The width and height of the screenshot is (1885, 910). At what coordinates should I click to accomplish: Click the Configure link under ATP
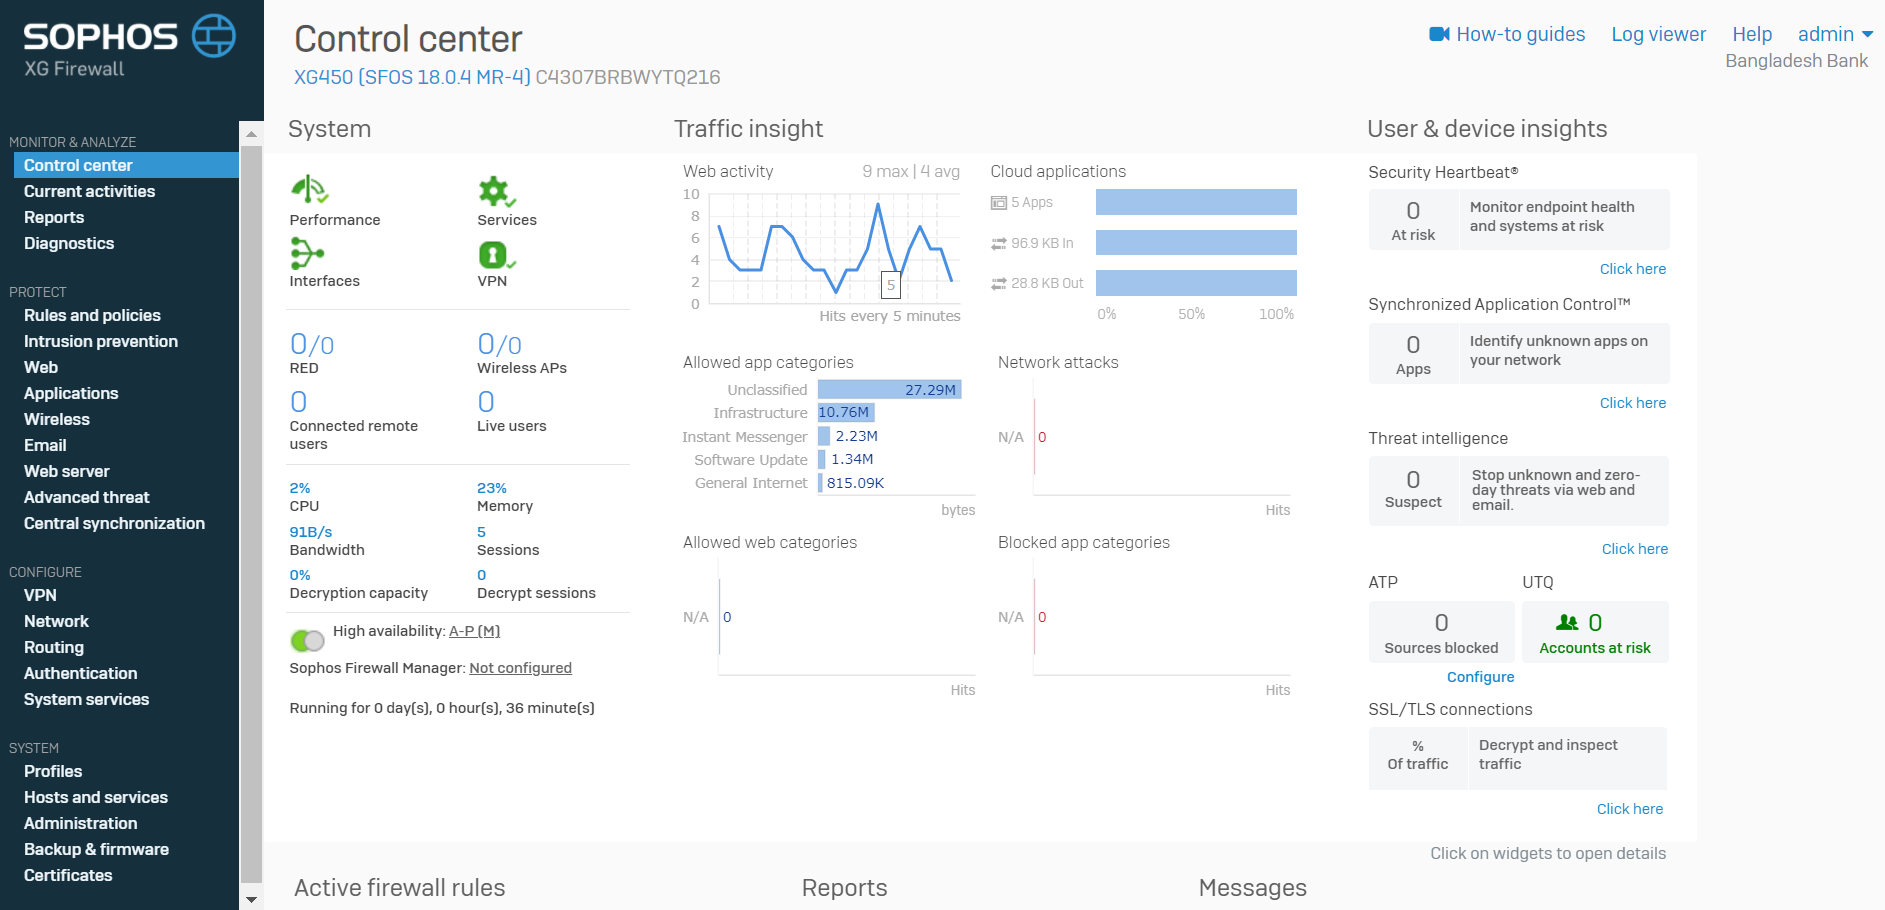click(x=1480, y=677)
